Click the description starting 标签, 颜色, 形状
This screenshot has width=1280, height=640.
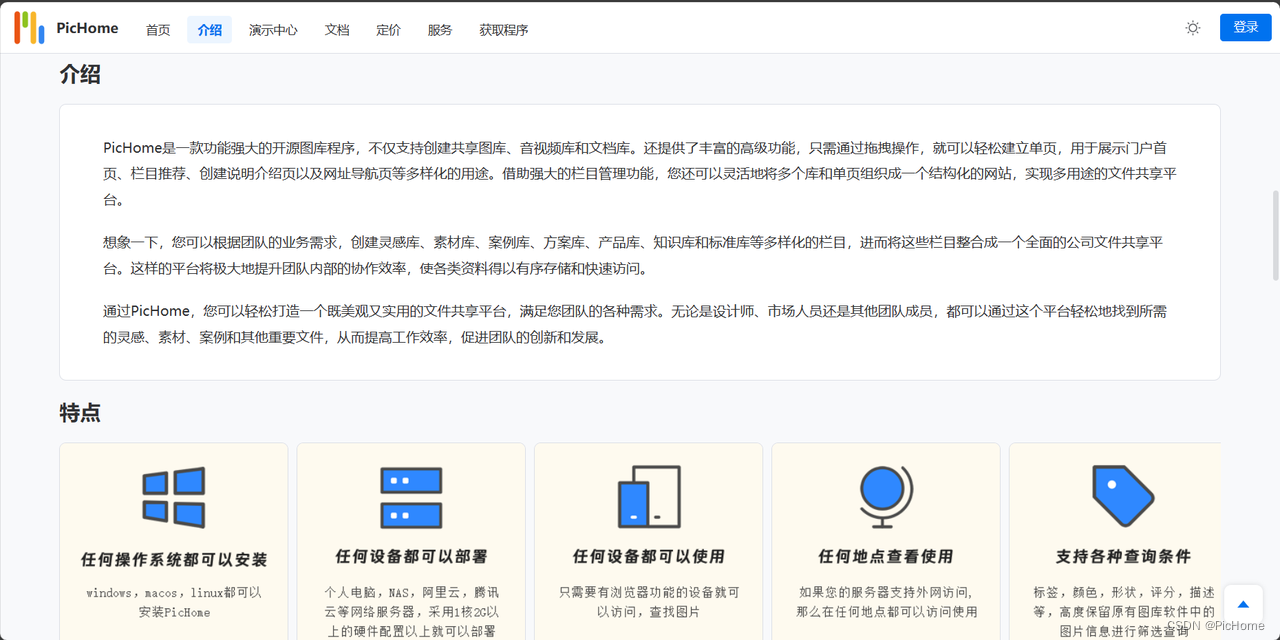tap(1123, 611)
